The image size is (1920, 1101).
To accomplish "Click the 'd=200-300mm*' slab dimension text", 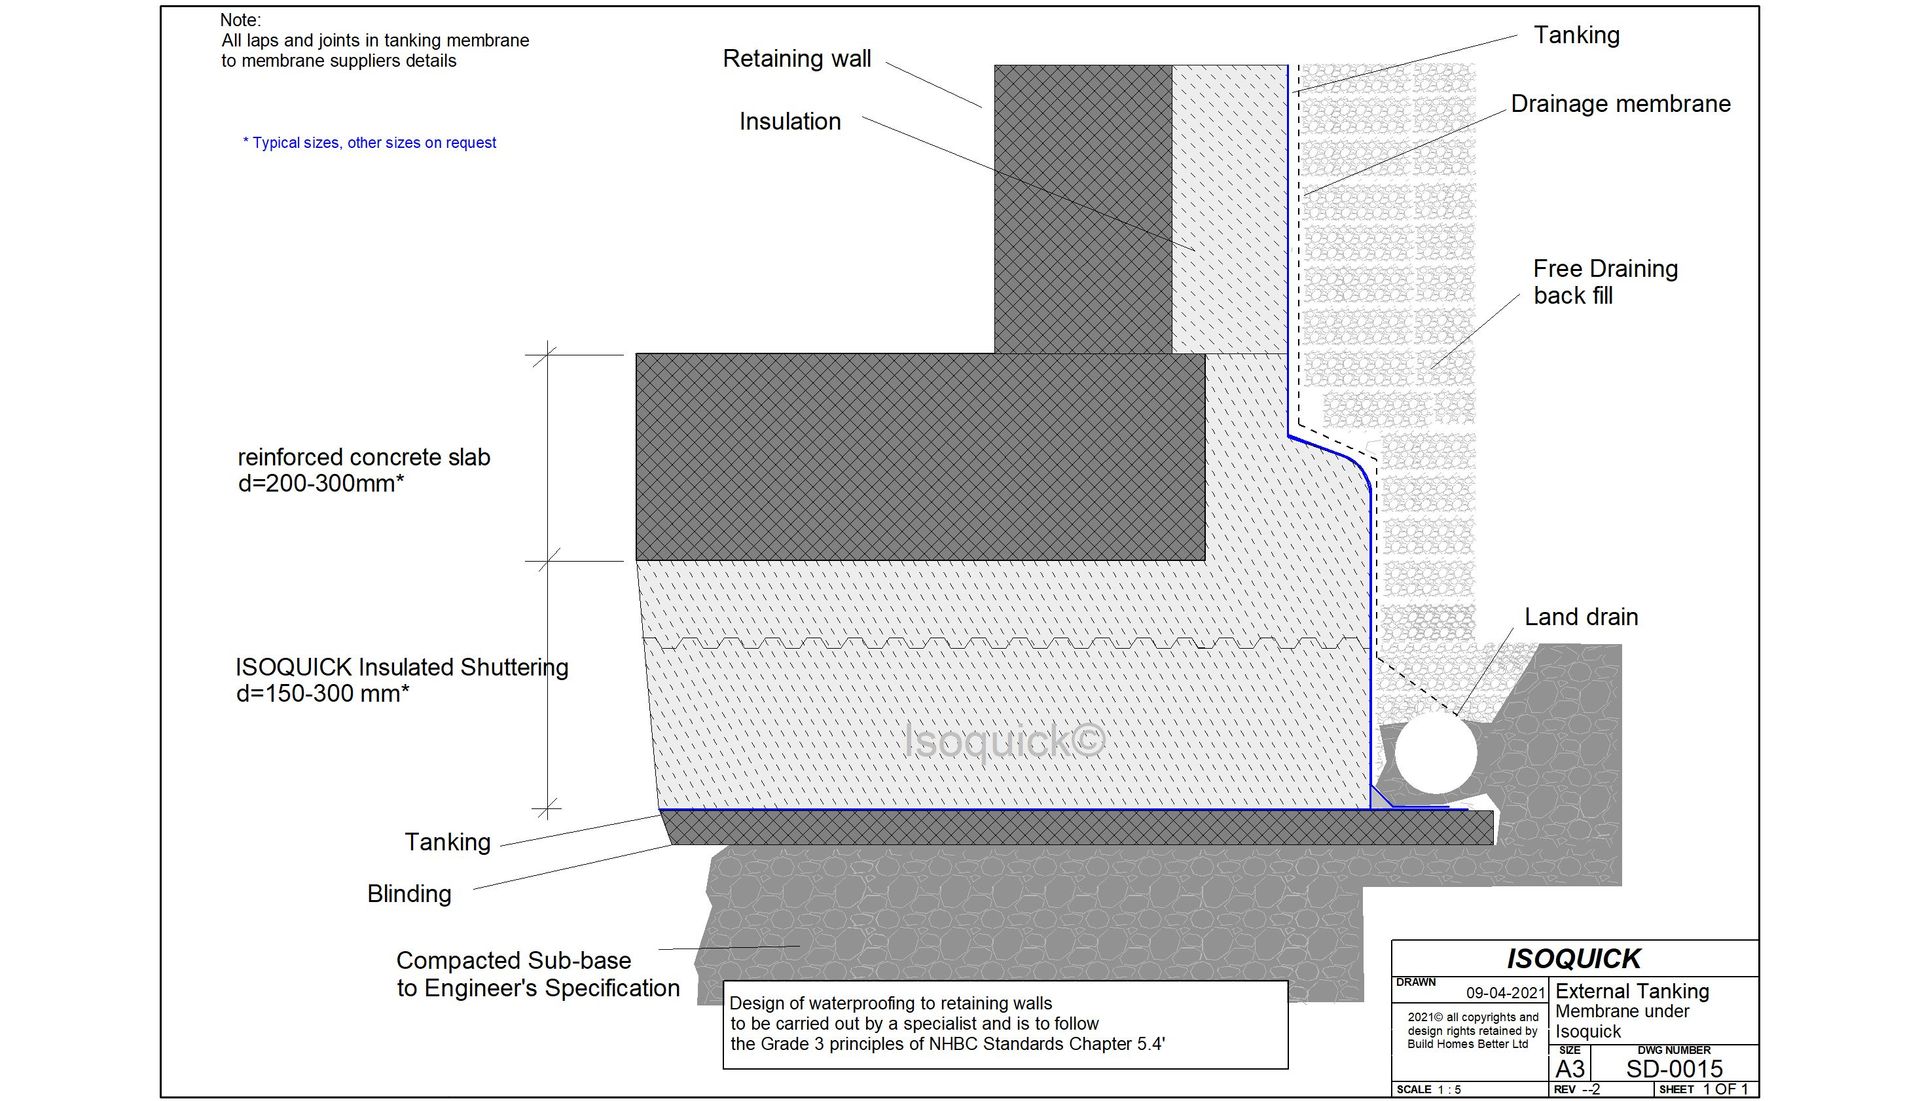I will pyautogui.click(x=321, y=484).
